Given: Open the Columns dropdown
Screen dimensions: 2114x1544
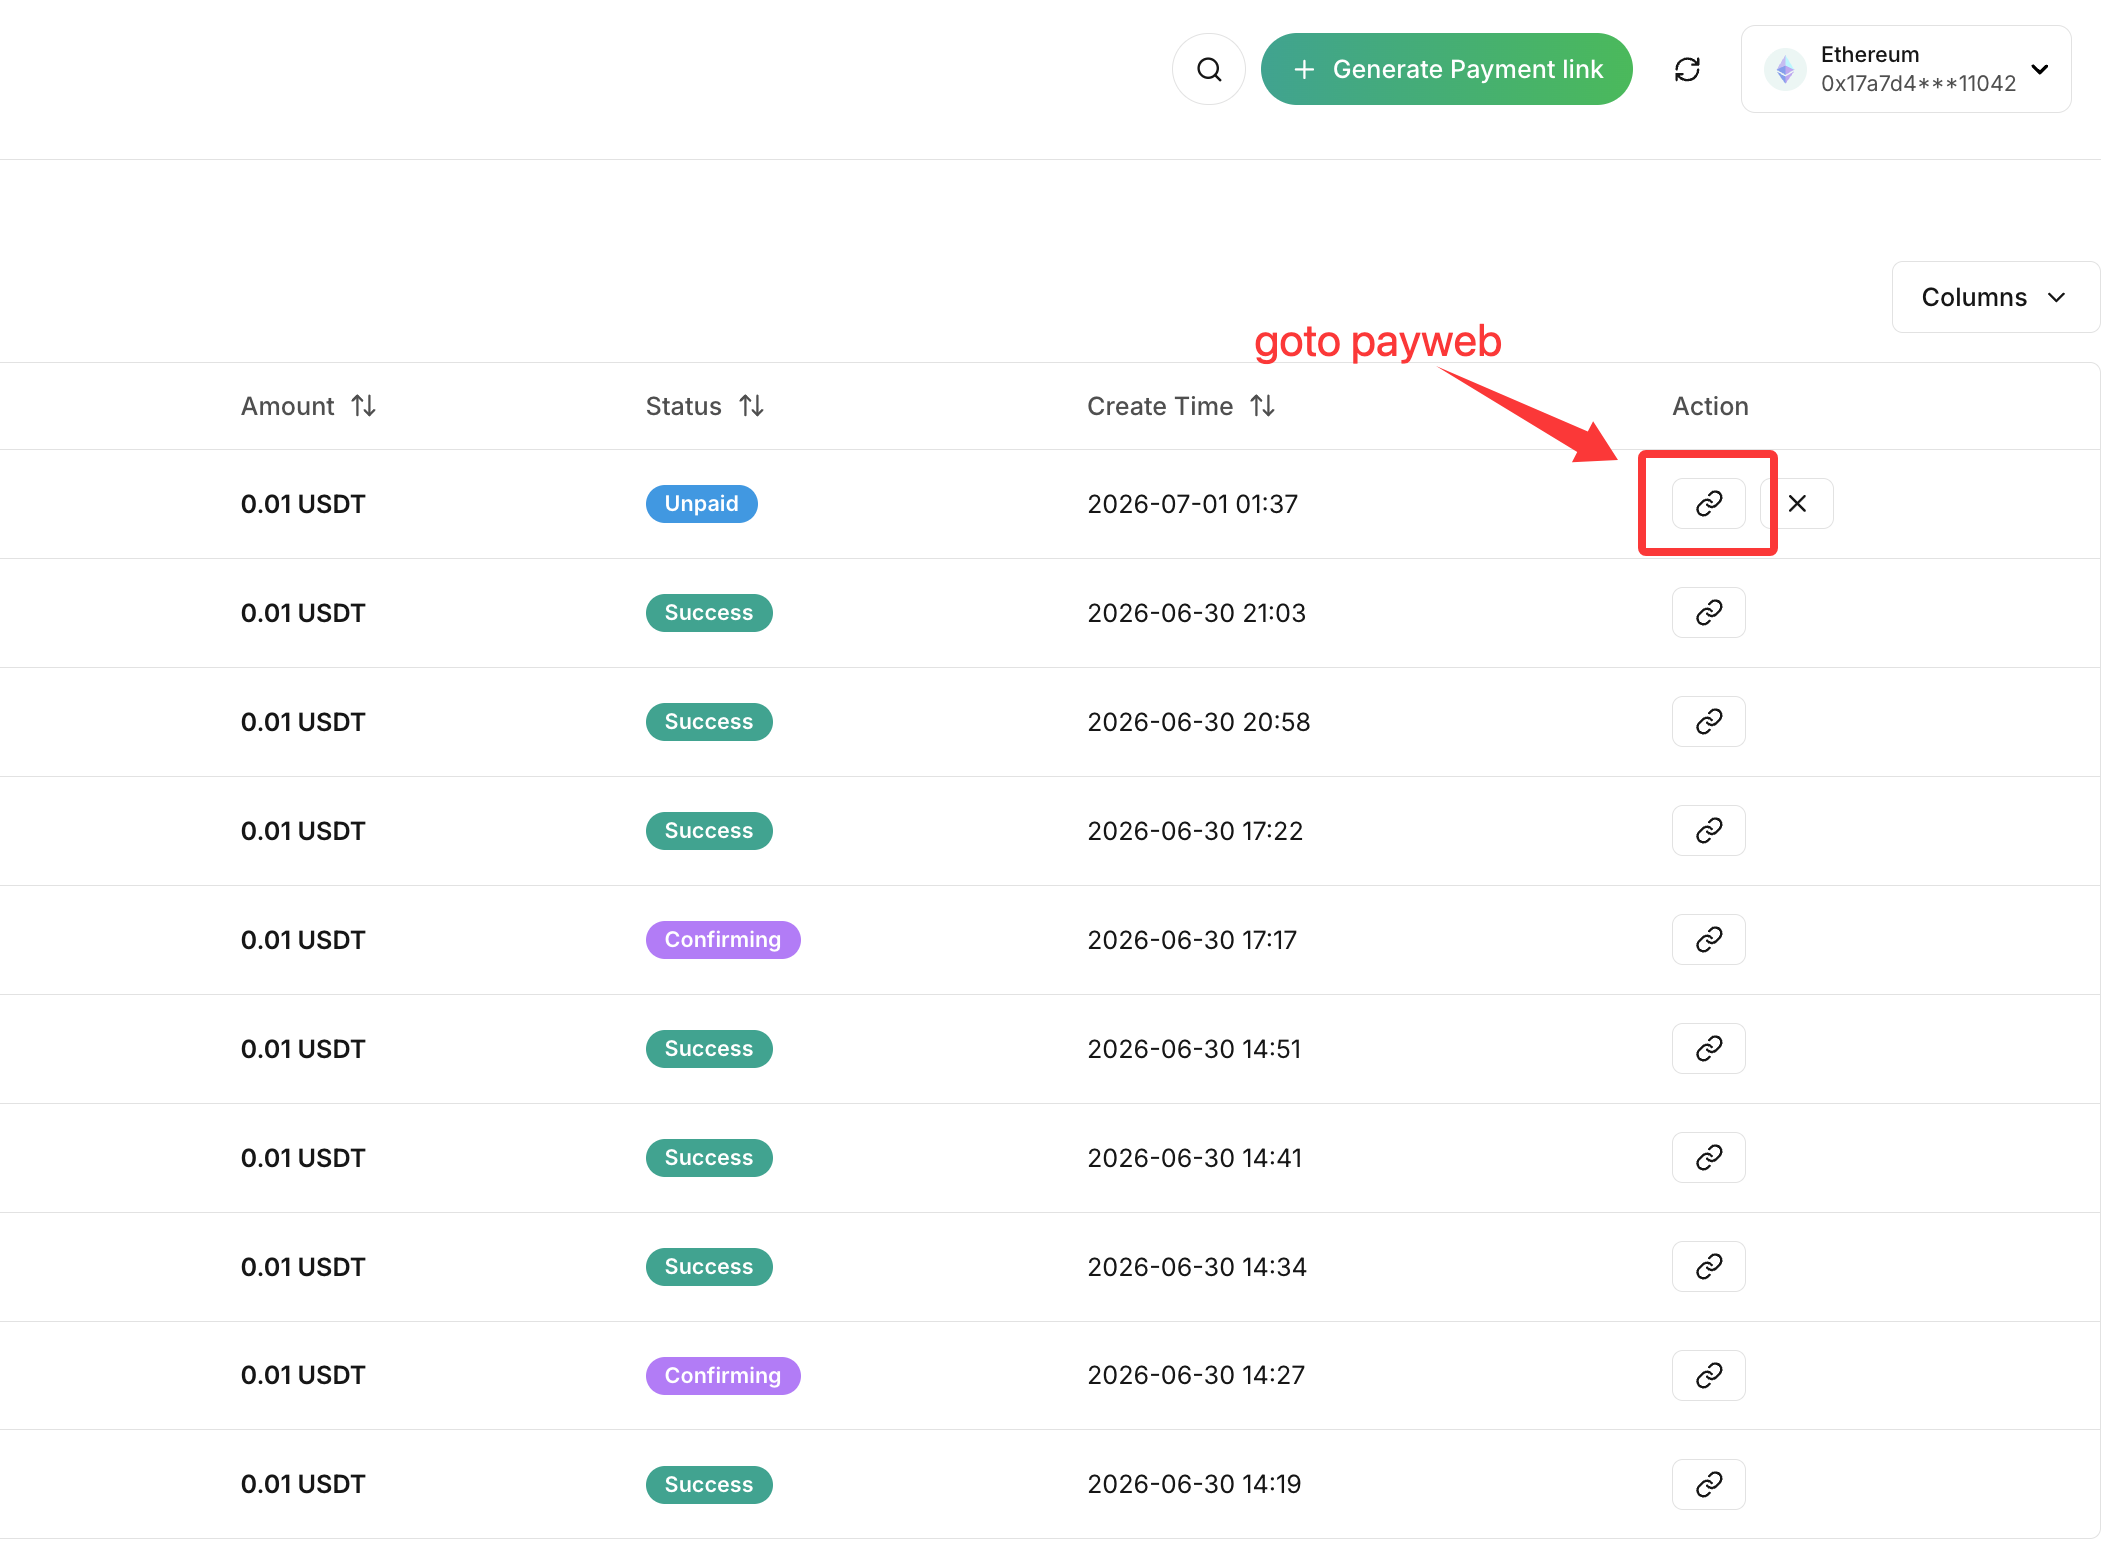Looking at the screenshot, I should 1994,297.
